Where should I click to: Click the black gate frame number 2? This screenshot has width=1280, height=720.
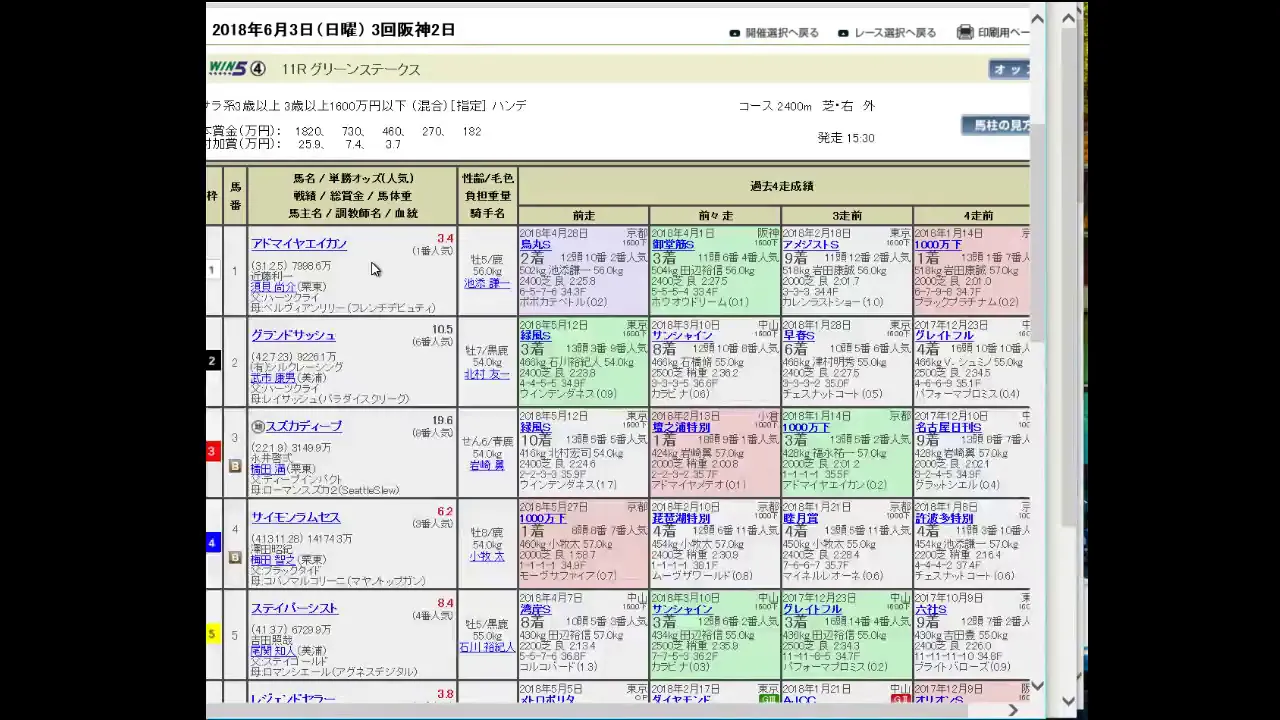(x=212, y=361)
